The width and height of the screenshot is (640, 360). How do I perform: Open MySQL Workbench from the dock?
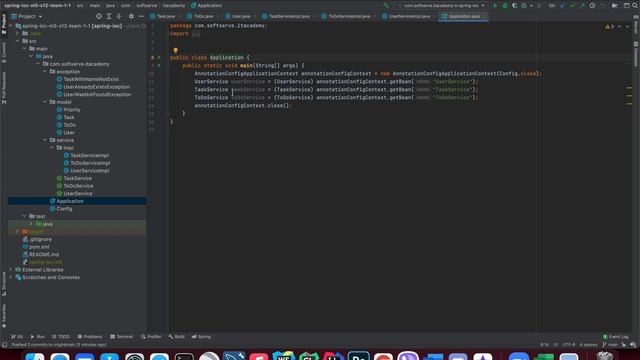(234, 357)
